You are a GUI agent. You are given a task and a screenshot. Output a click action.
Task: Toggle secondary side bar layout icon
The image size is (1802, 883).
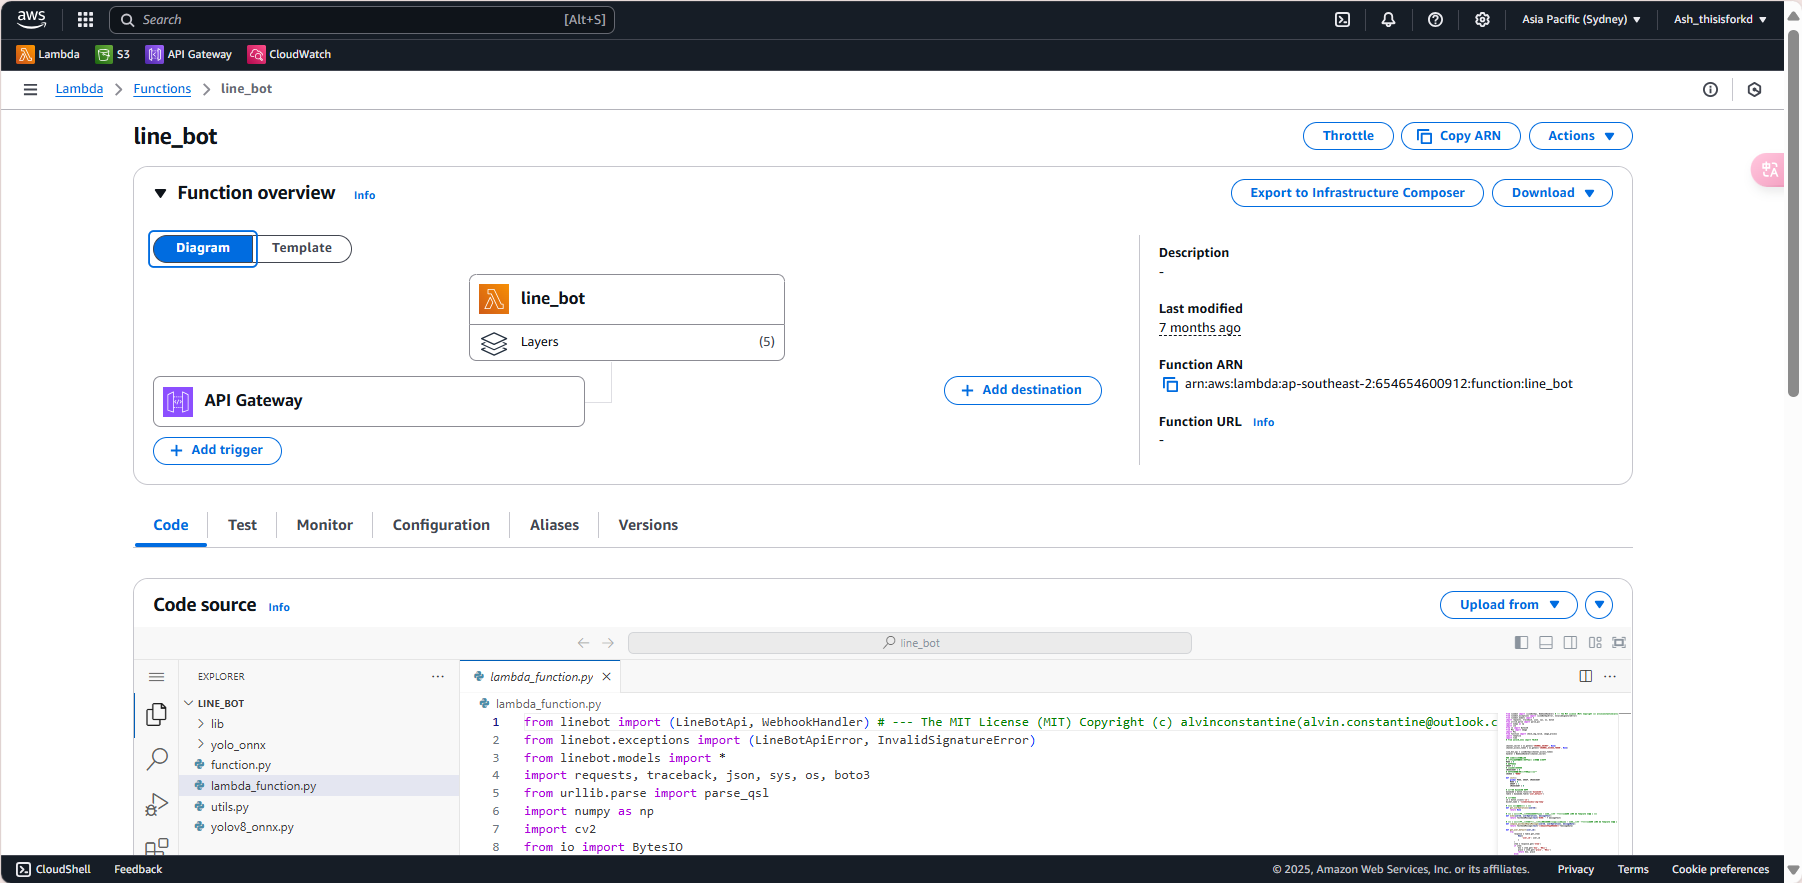pyautogui.click(x=1570, y=643)
